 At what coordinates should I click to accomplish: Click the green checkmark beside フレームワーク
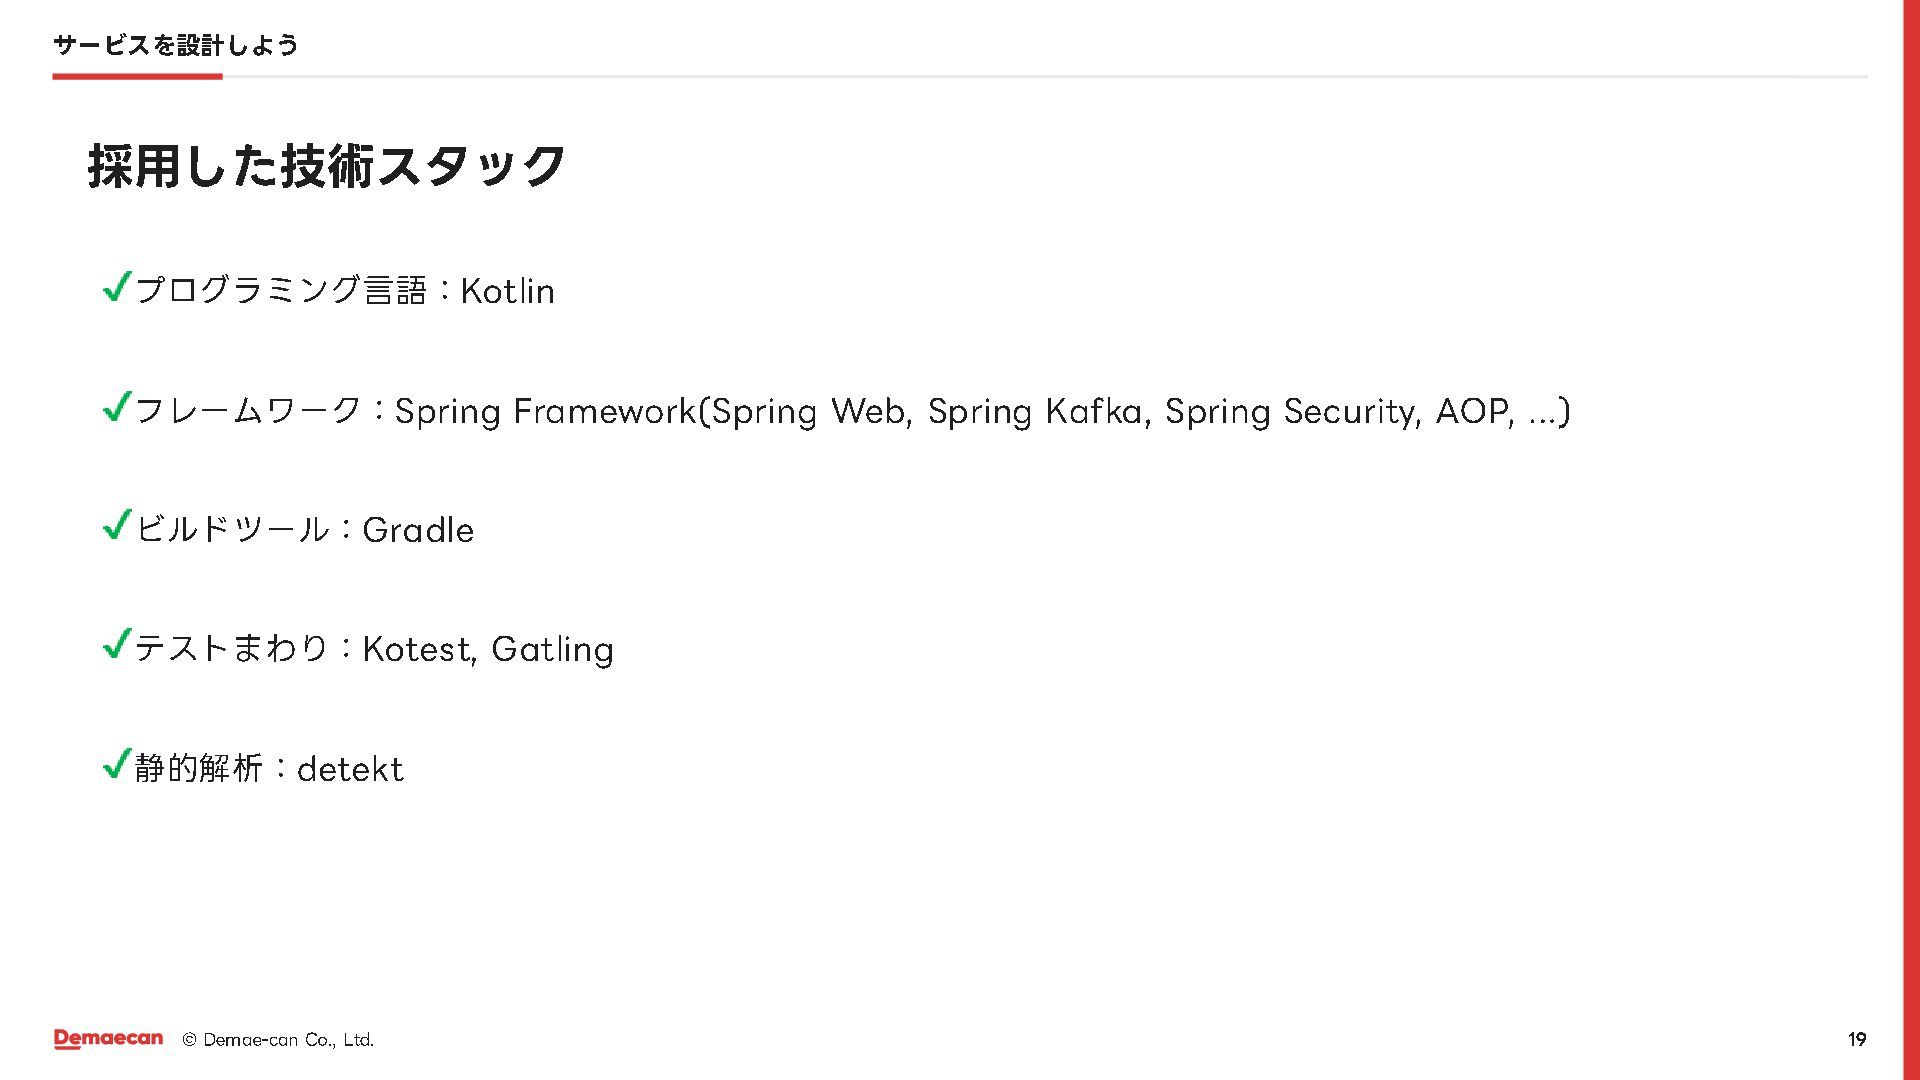[117, 406]
